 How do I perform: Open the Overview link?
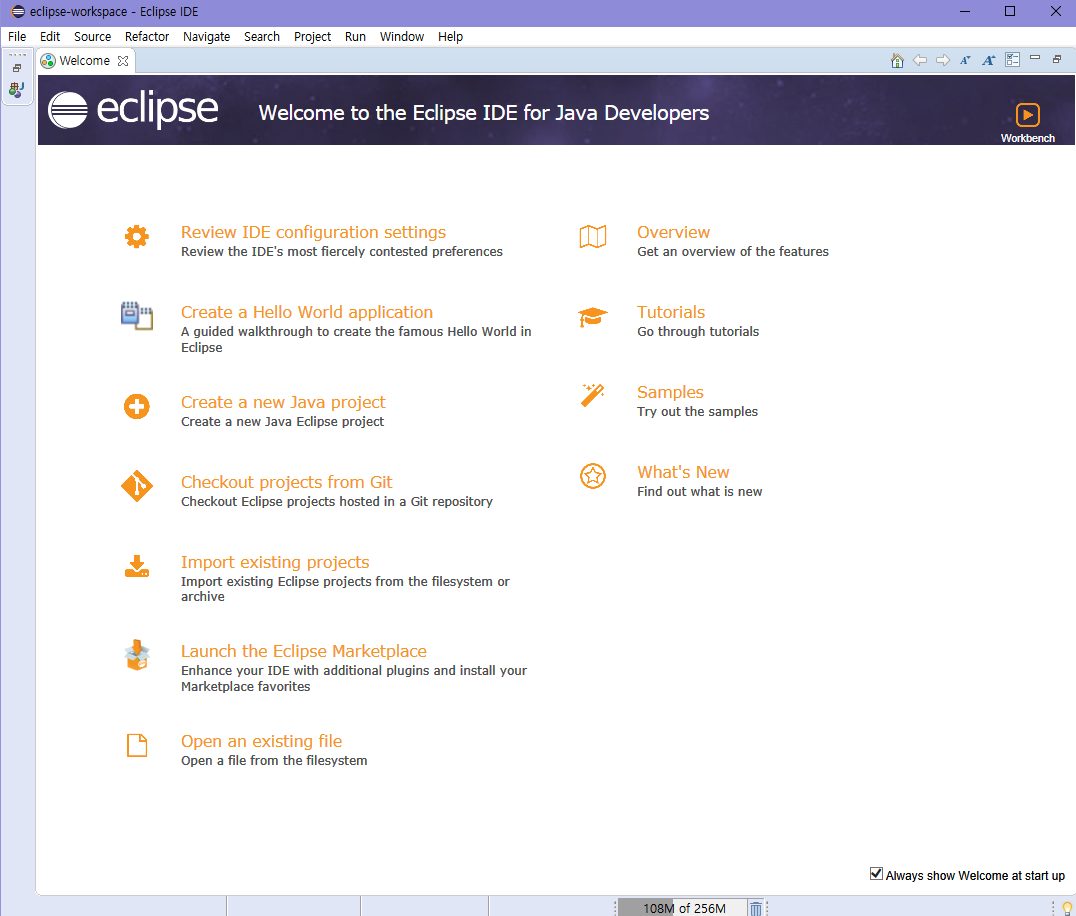[673, 232]
